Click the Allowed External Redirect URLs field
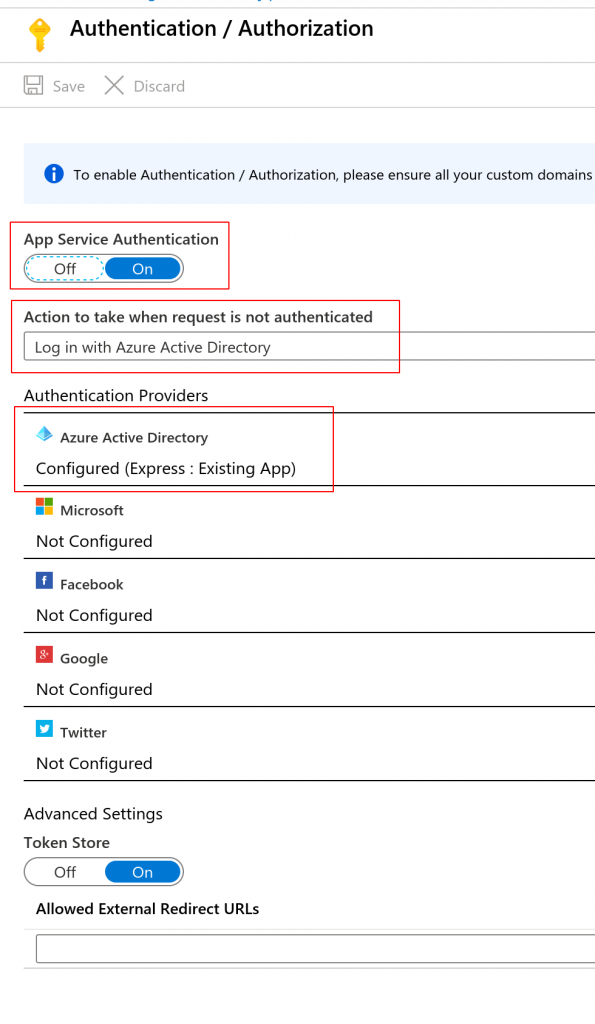Screen dimensions: 595x1024 tap(315, 948)
